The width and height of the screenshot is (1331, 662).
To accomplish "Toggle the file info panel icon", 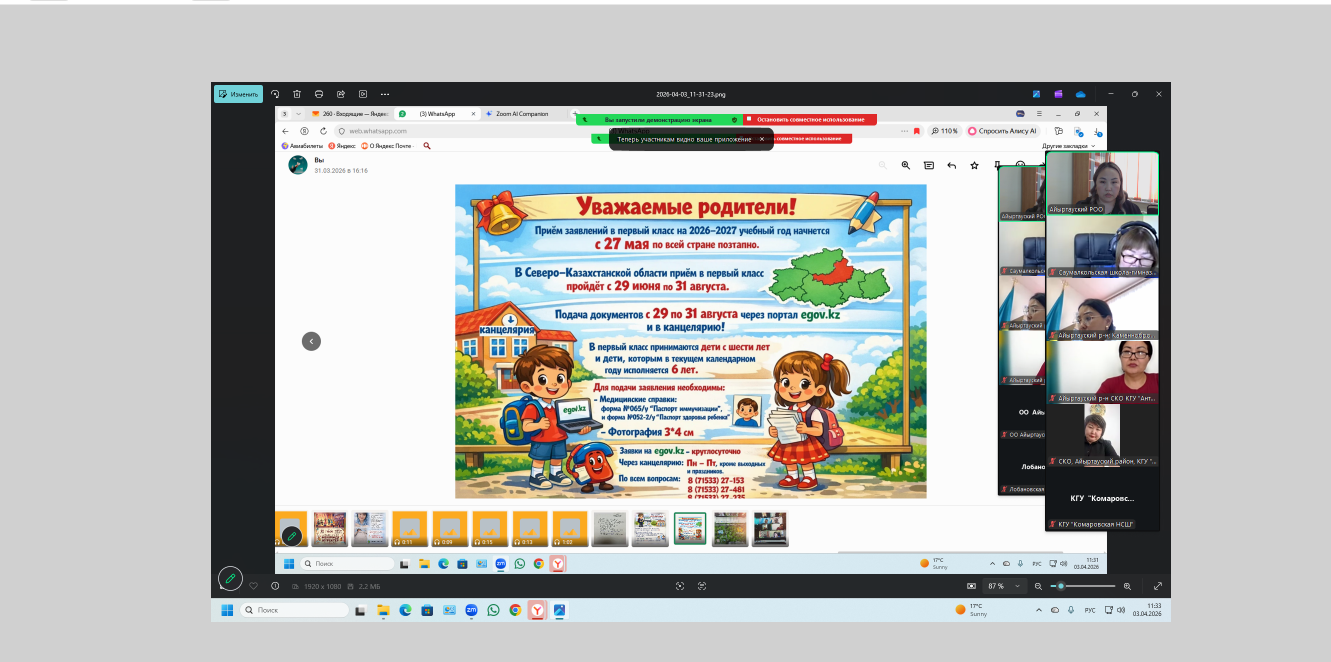I will coord(275,586).
